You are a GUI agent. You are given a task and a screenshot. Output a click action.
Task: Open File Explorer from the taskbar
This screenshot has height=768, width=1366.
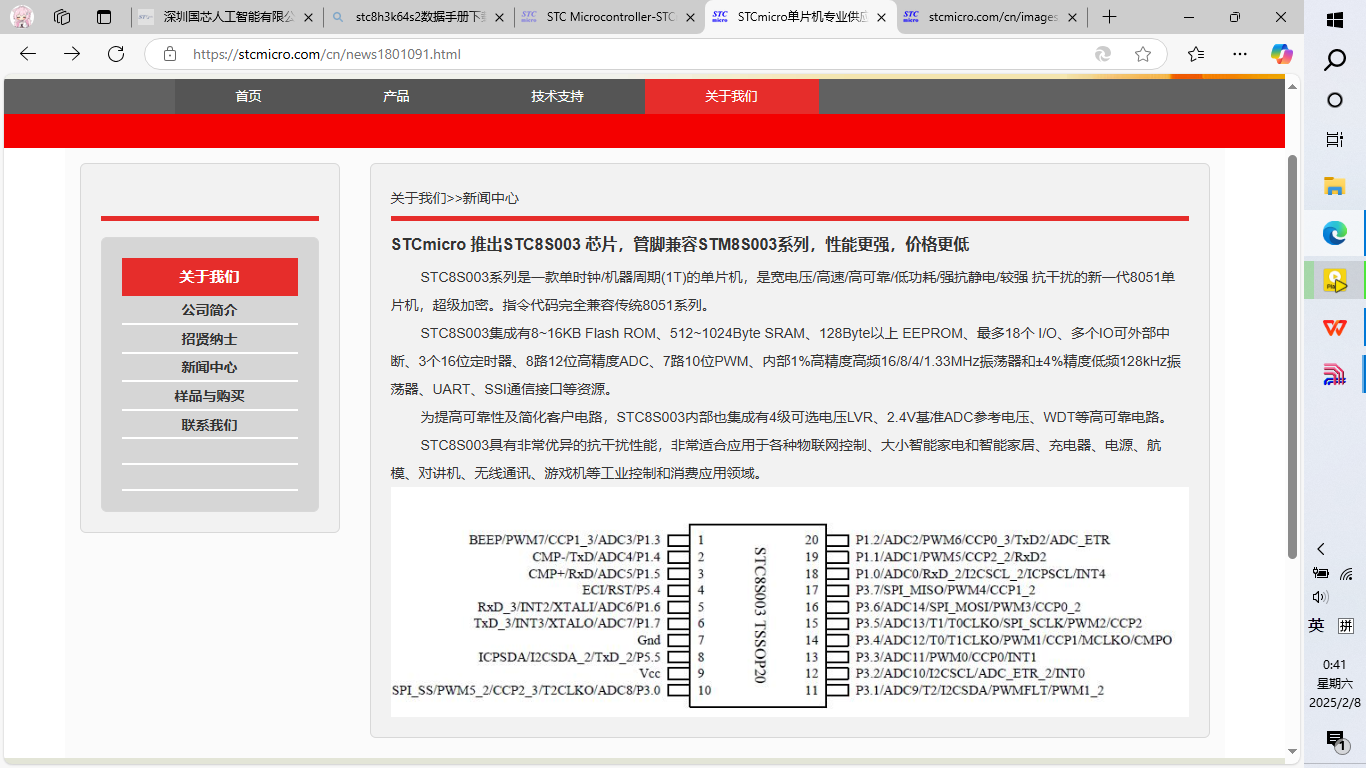1335,186
